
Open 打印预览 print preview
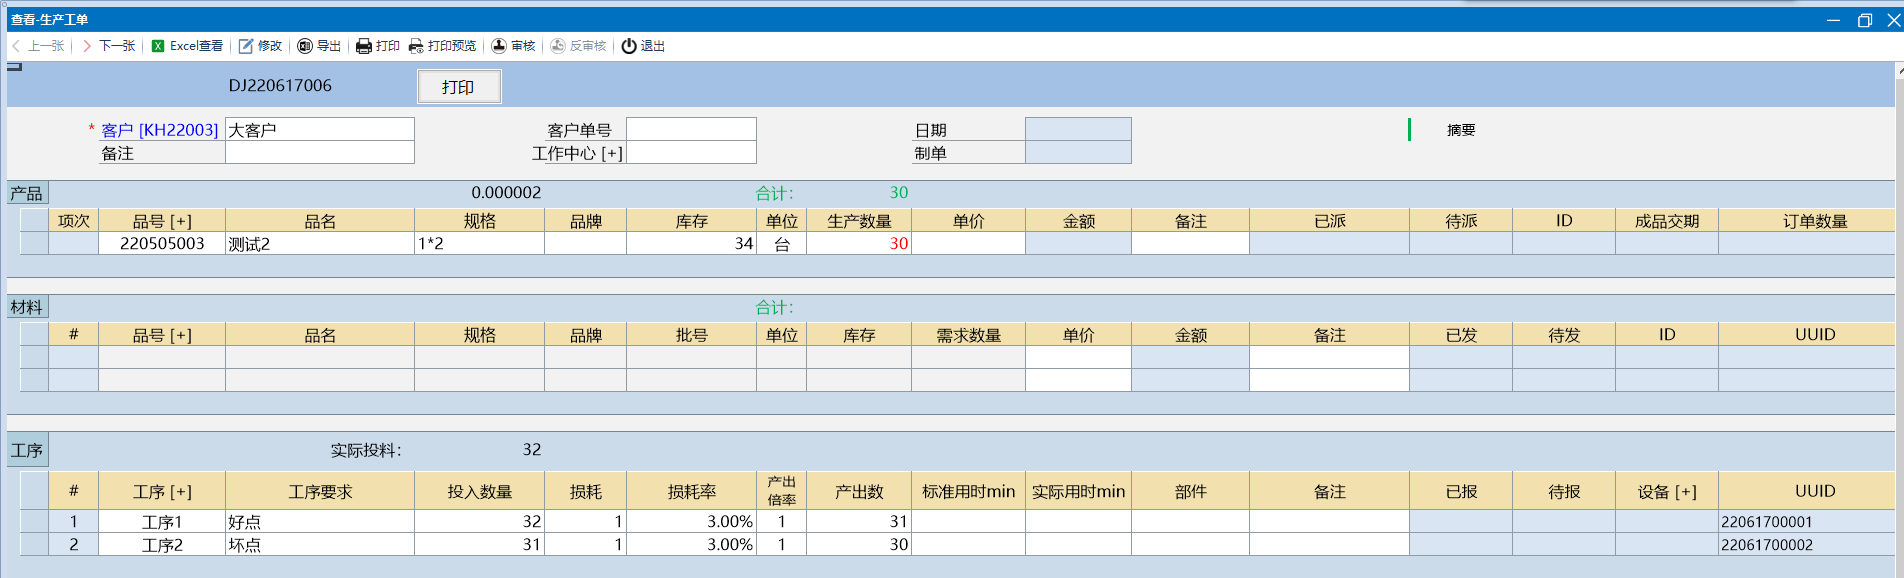pyautogui.click(x=442, y=46)
